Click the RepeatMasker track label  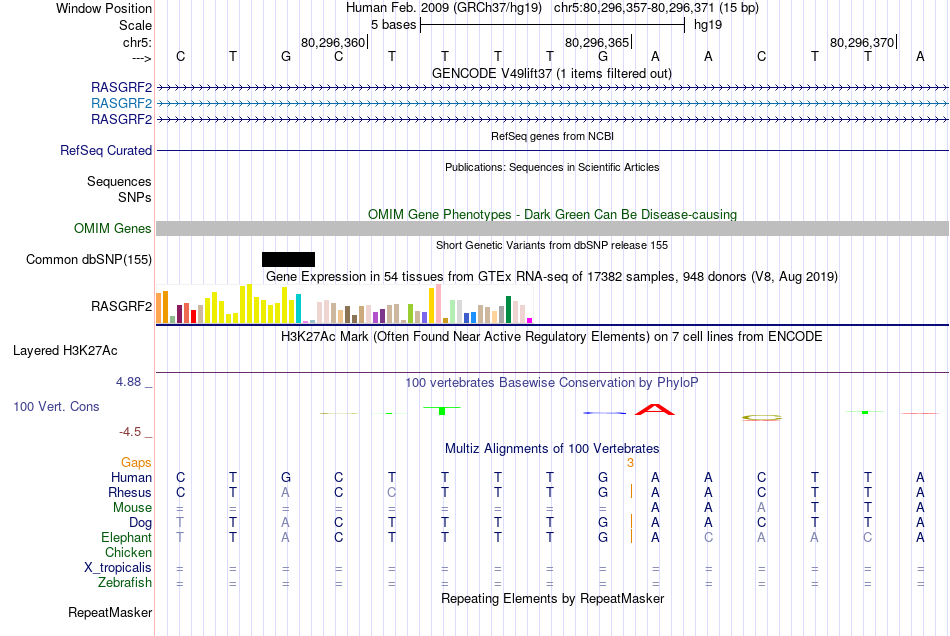110,612
